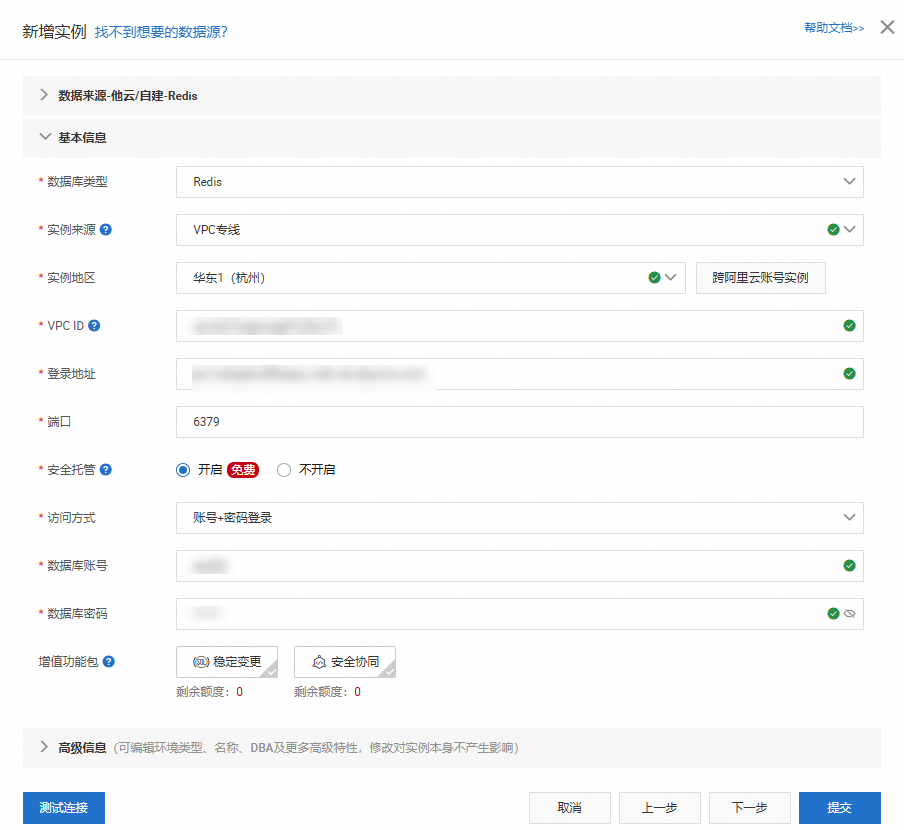Click the 跨阿里云账号实例 button
904x830 pixels.
pos(760,278)
